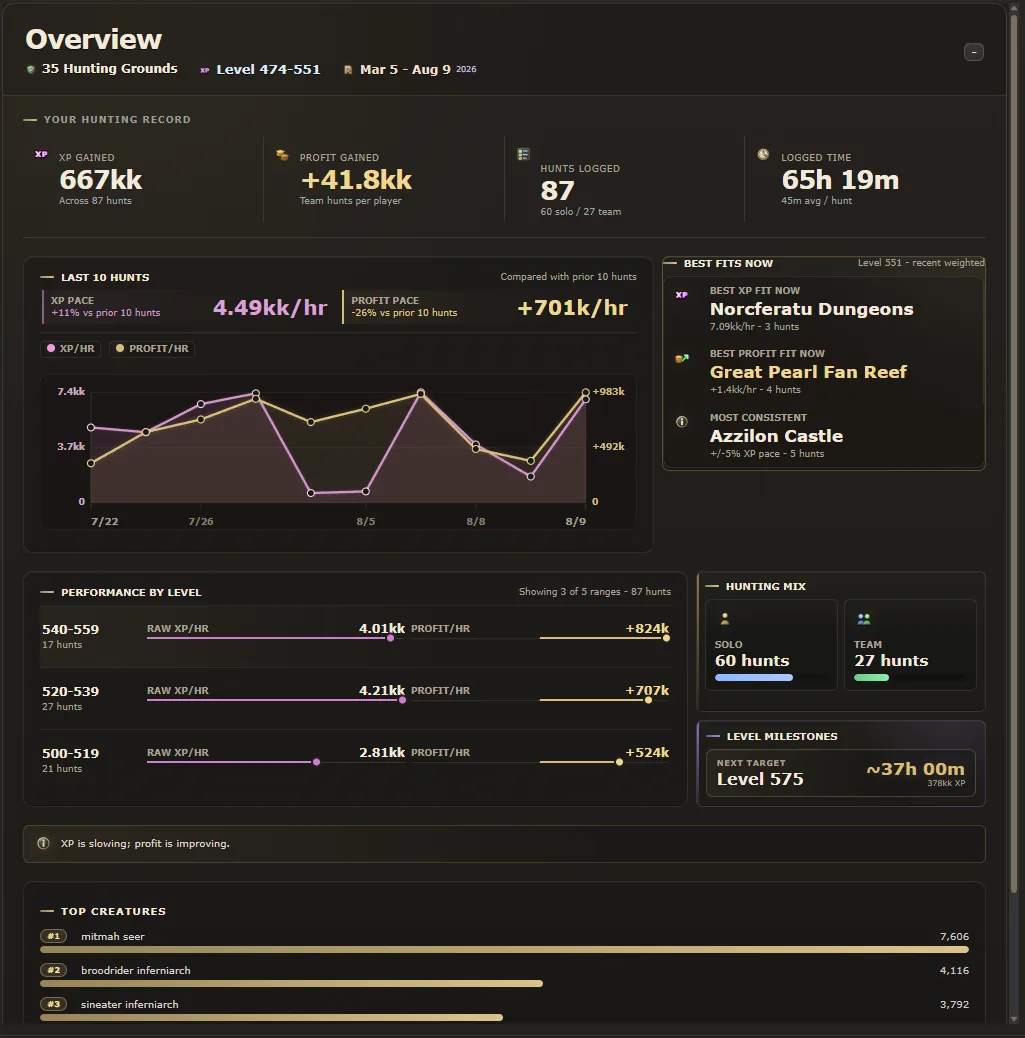Screen dimensions: 1025x1038
Task: Click the broodrider inferniarch kill count 4,116
Action: pyautogui.click(x=954, y=970)
